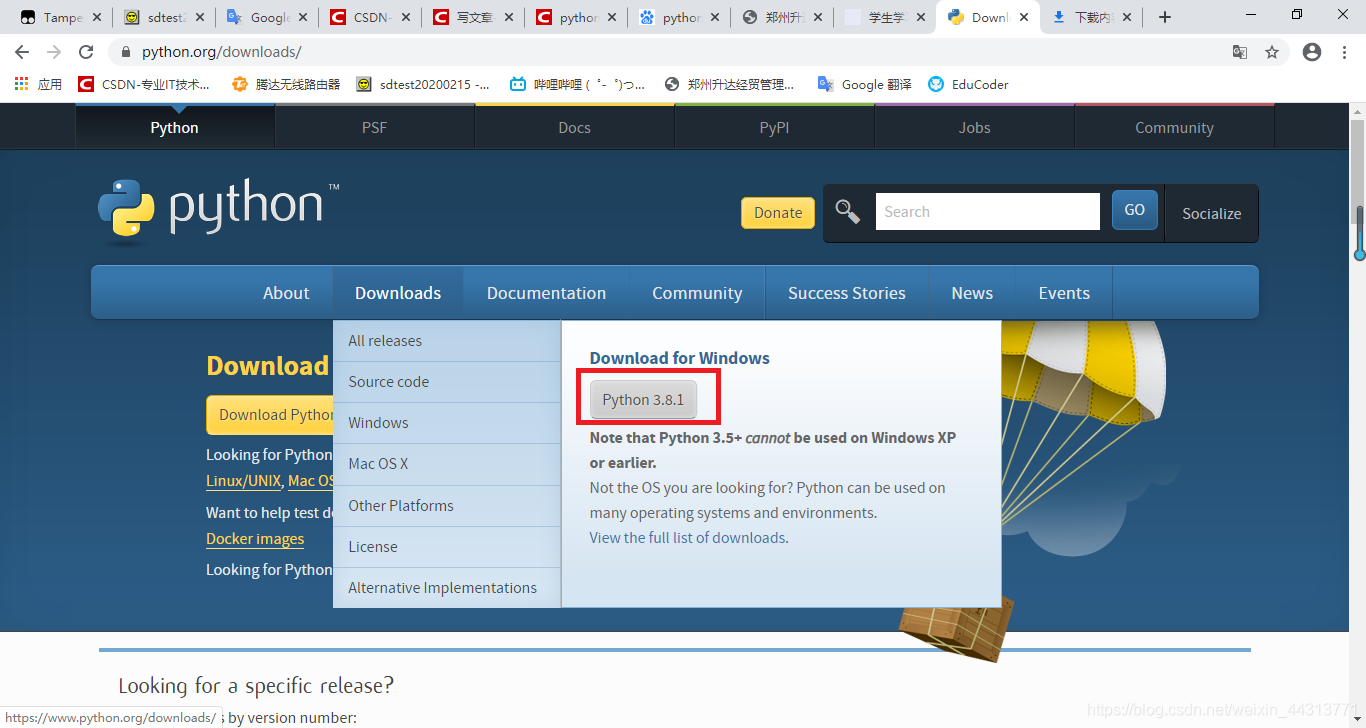1366x728 pixels.
Task: Reload the python.org page
Action: coord(86,52)
